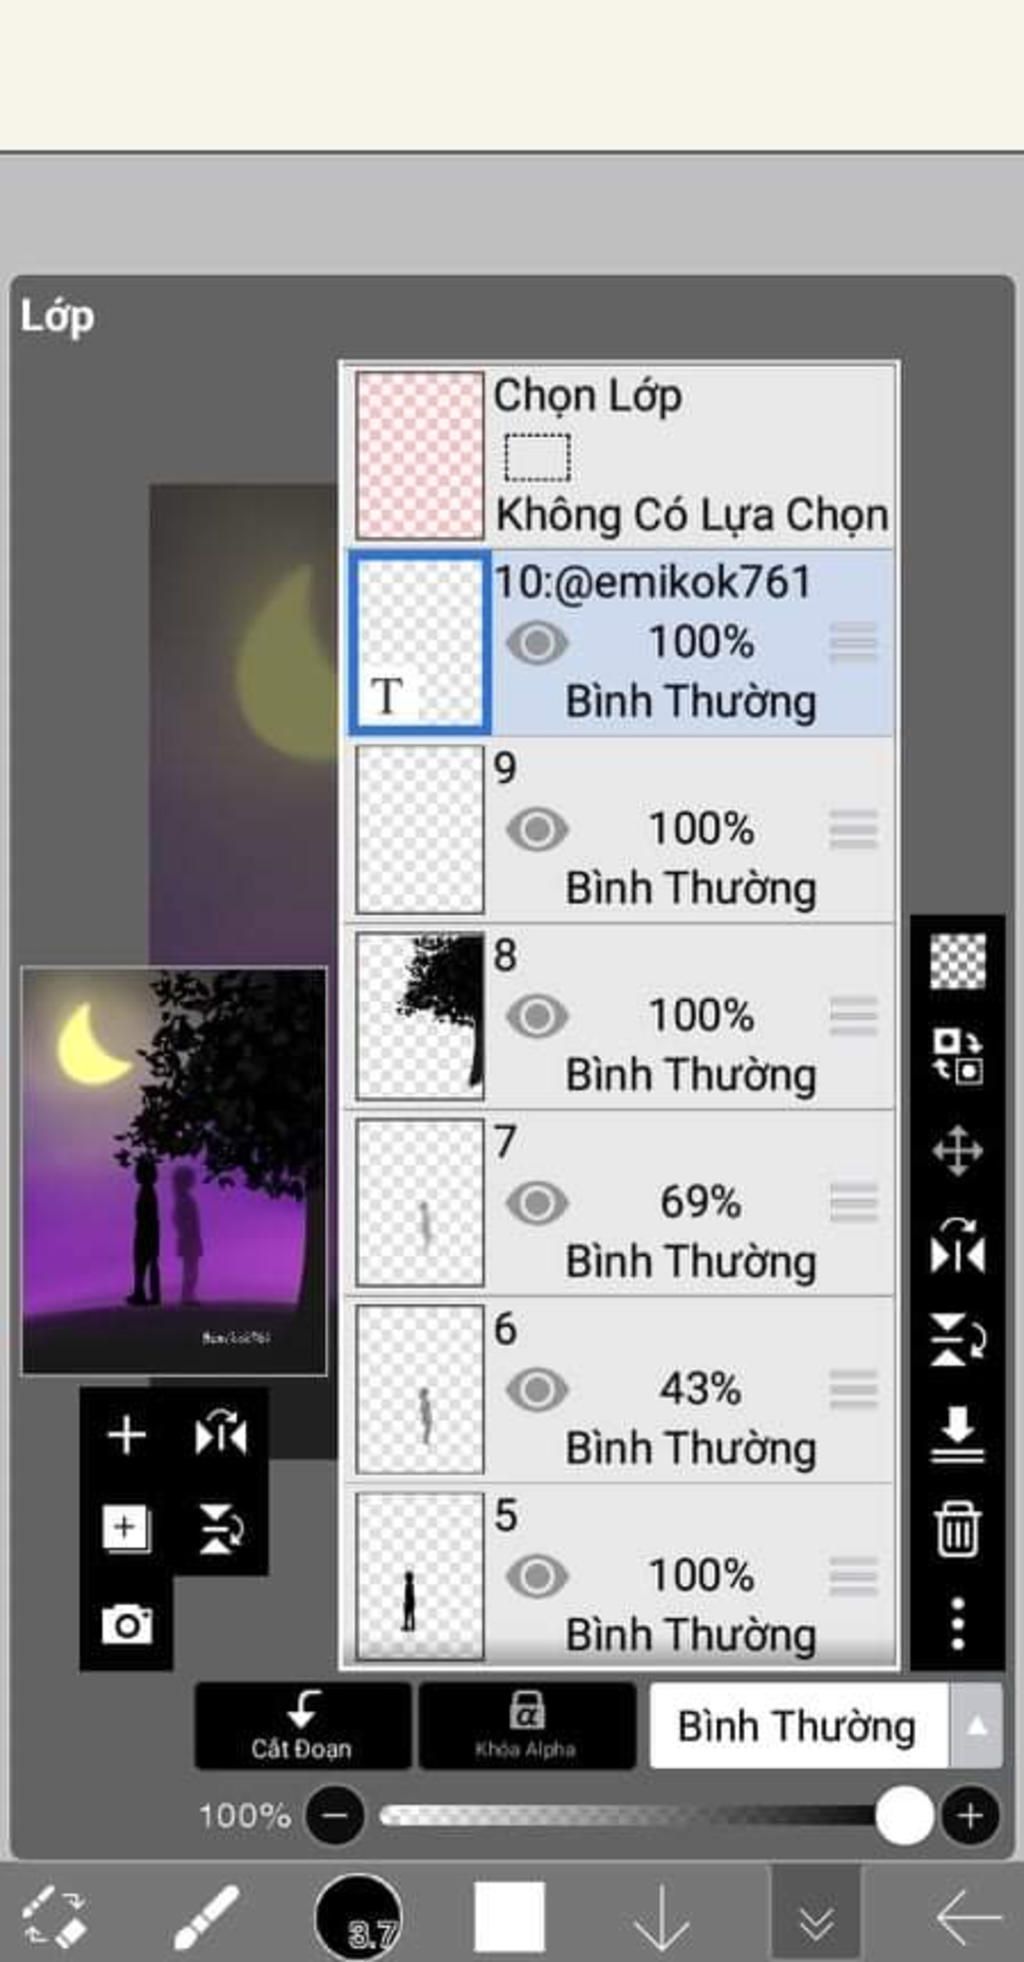The image size is (1024, 1962).
Task: Select the brush tool in bottom toolbar
Action: coord(205,1917)
